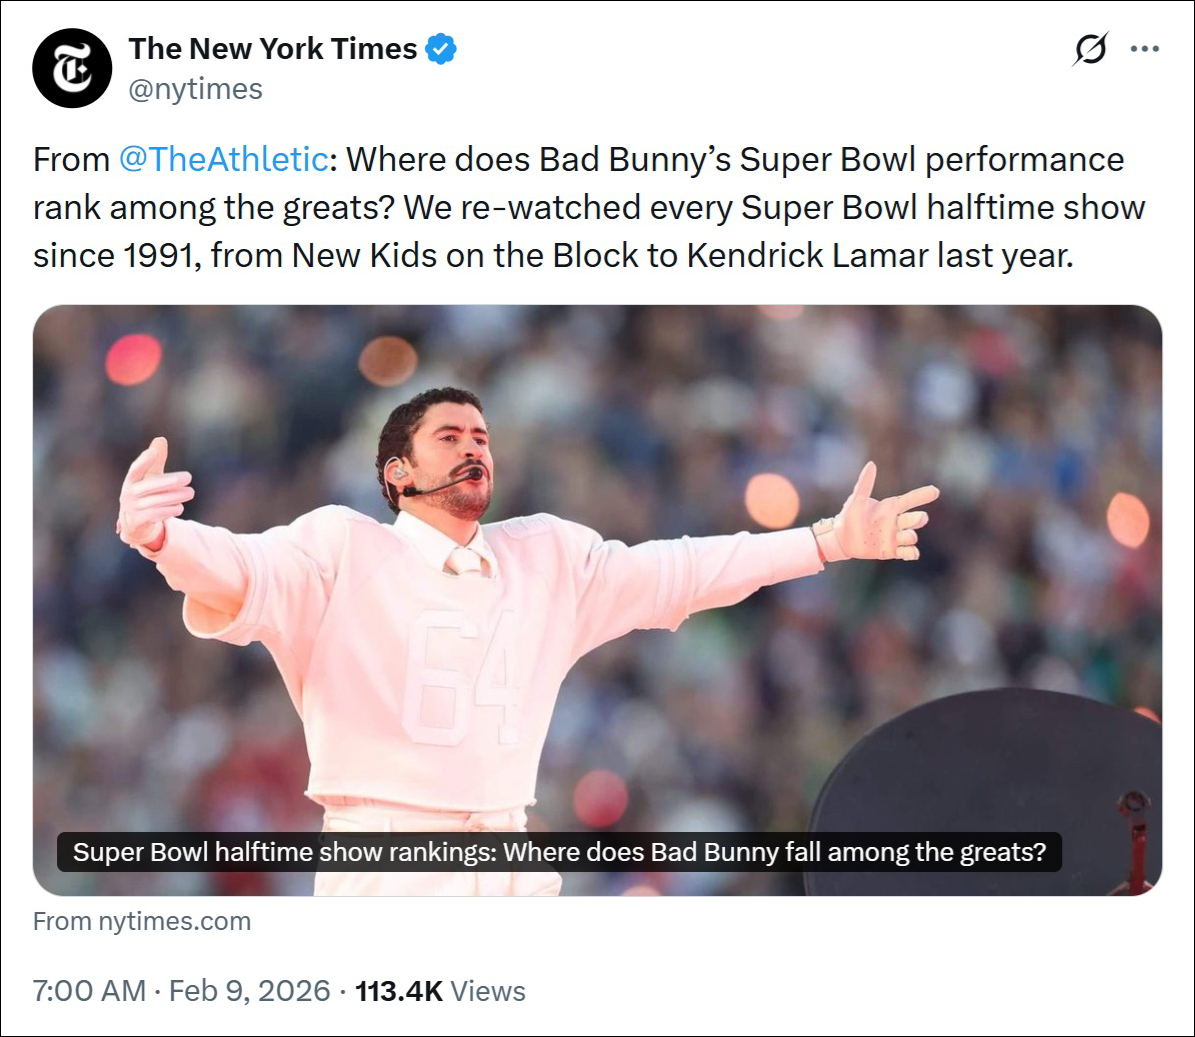Open the @TheAthletic mention link
Viewport: 1195px width, 1037px height.
tap(223, 160)
